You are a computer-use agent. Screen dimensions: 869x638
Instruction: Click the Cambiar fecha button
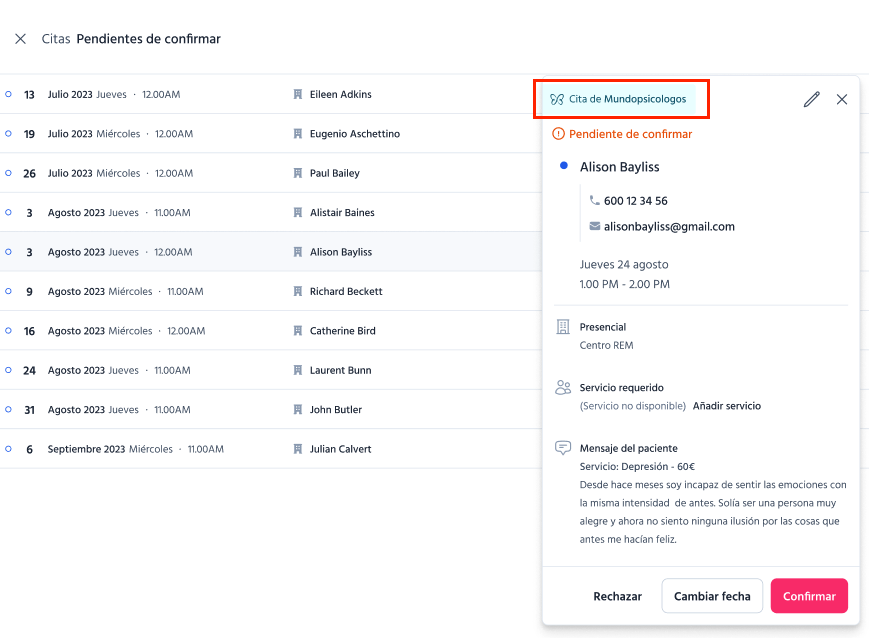(x=712, y=596)
